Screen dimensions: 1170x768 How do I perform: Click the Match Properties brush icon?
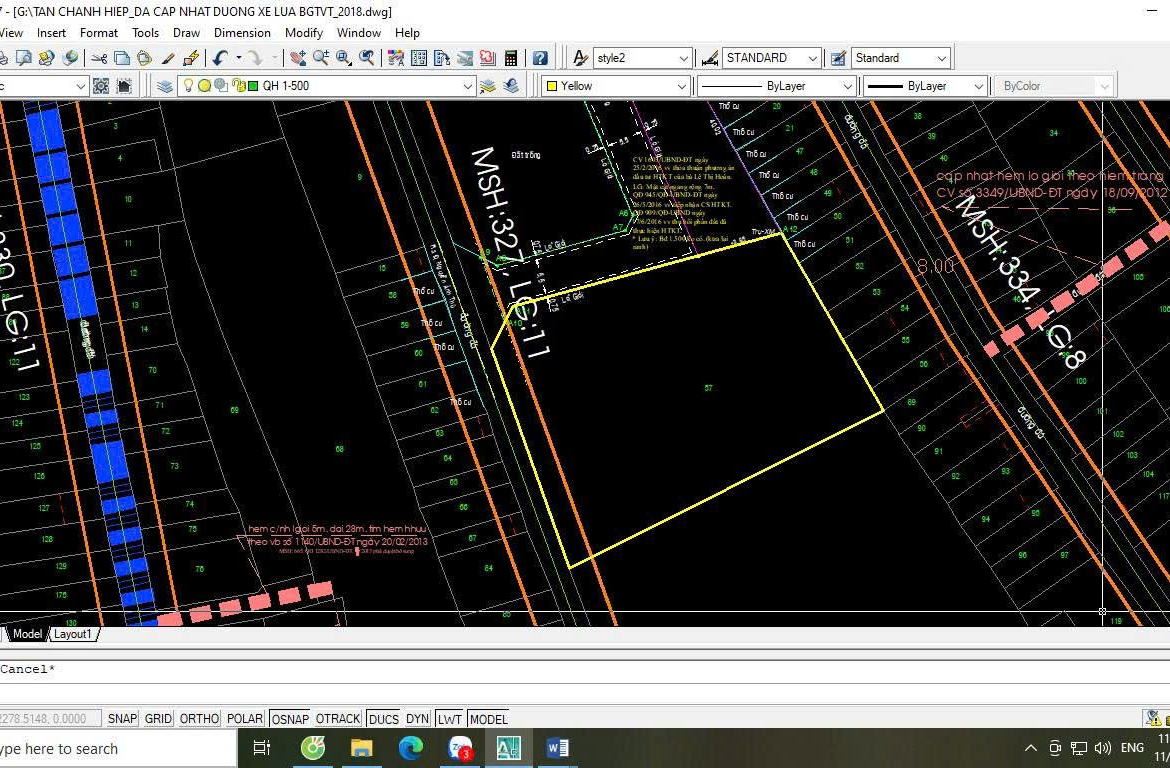click(168, 58)
